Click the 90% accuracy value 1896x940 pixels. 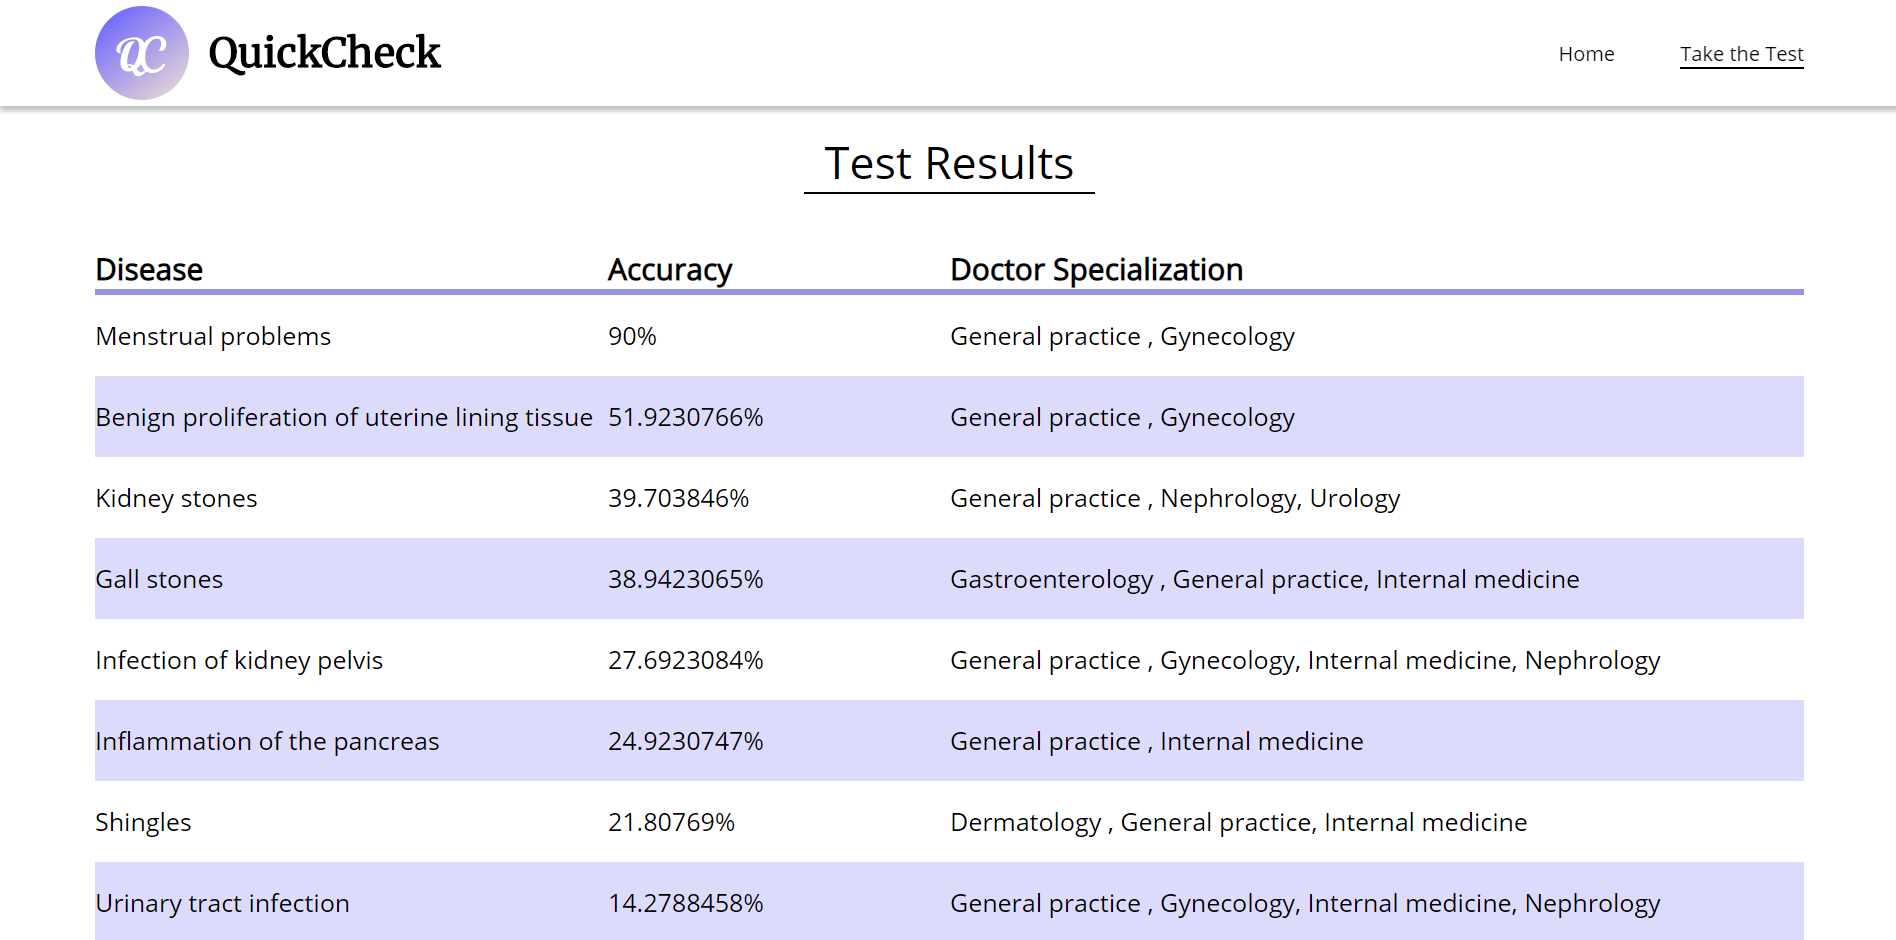coord(632,336)
